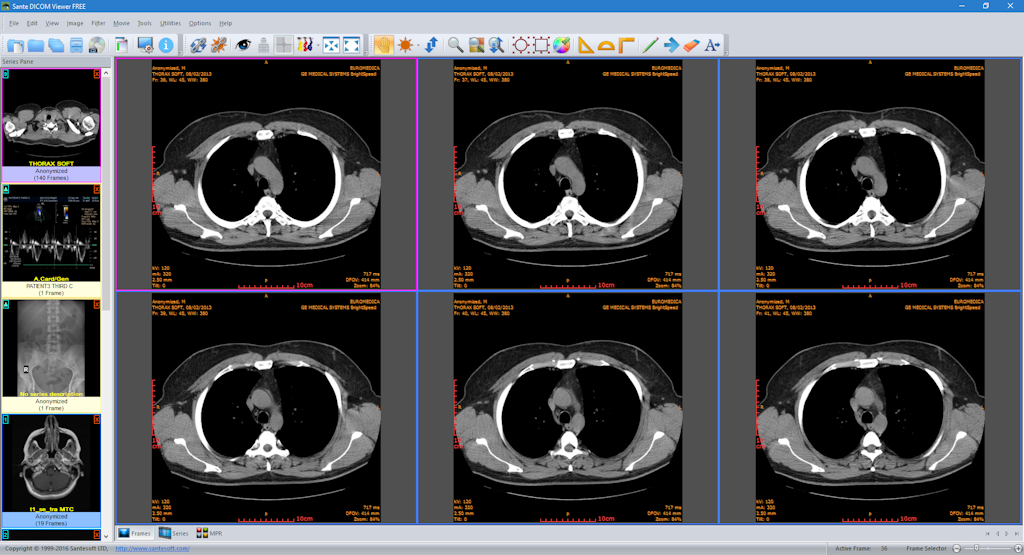Image resolution: width=1024 pixels, height=555 pixels.
Task: Switch to the Series tab
Action: coord(174,533)
